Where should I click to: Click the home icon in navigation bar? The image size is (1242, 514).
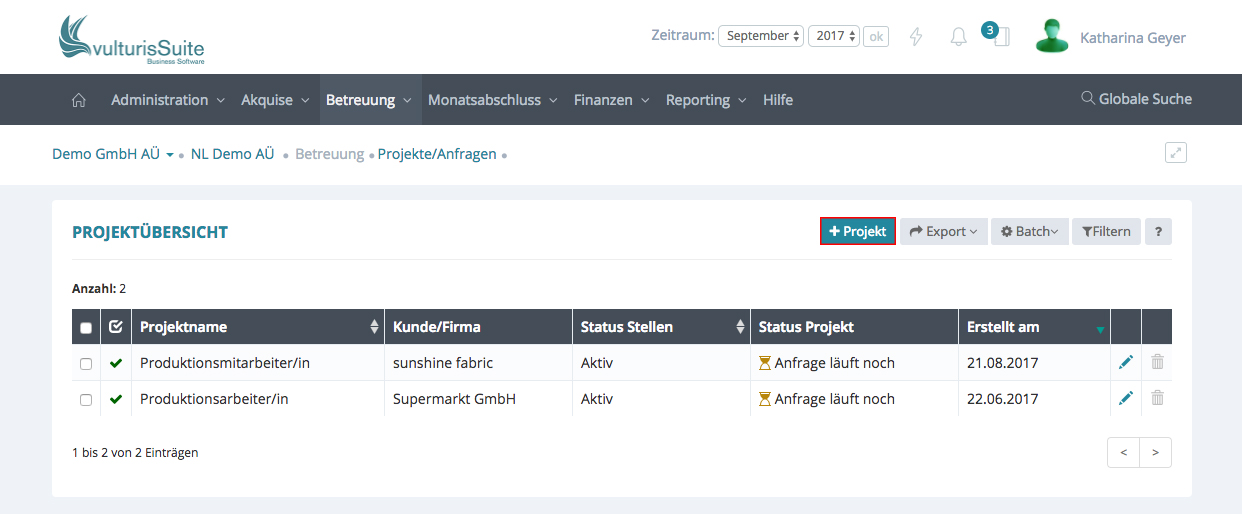79,100
